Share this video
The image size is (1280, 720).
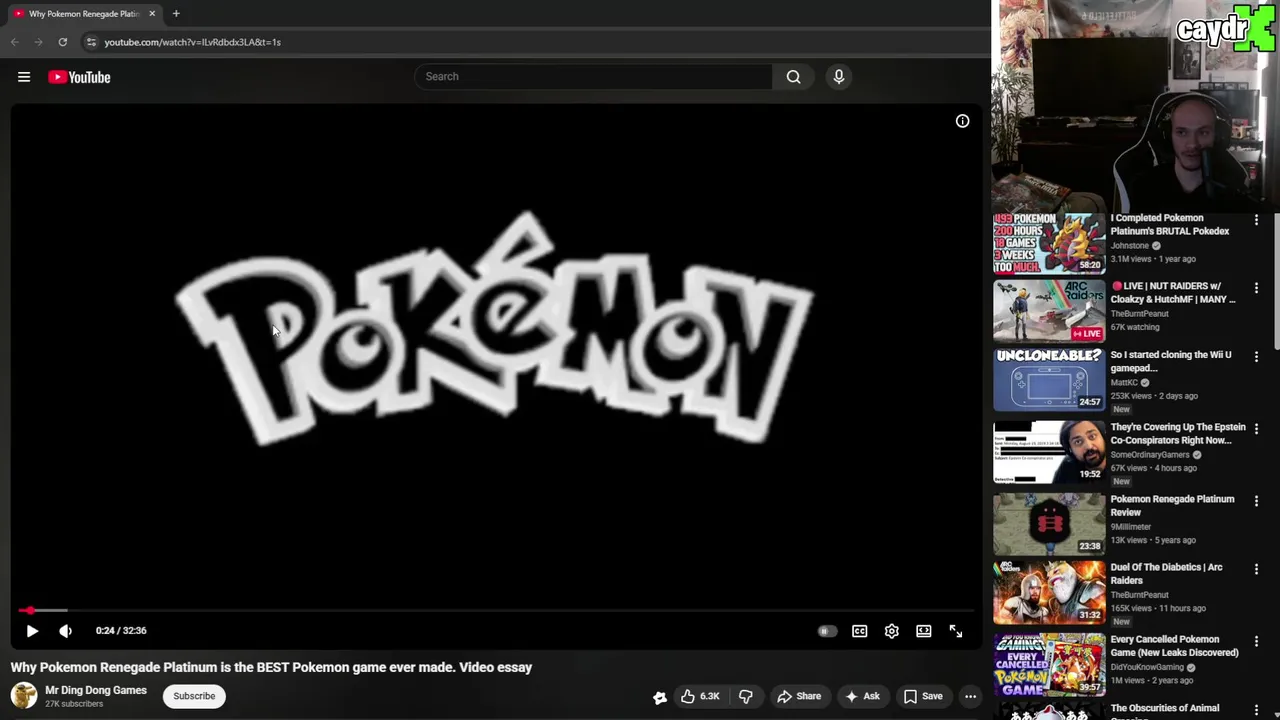tap(799, 696)
